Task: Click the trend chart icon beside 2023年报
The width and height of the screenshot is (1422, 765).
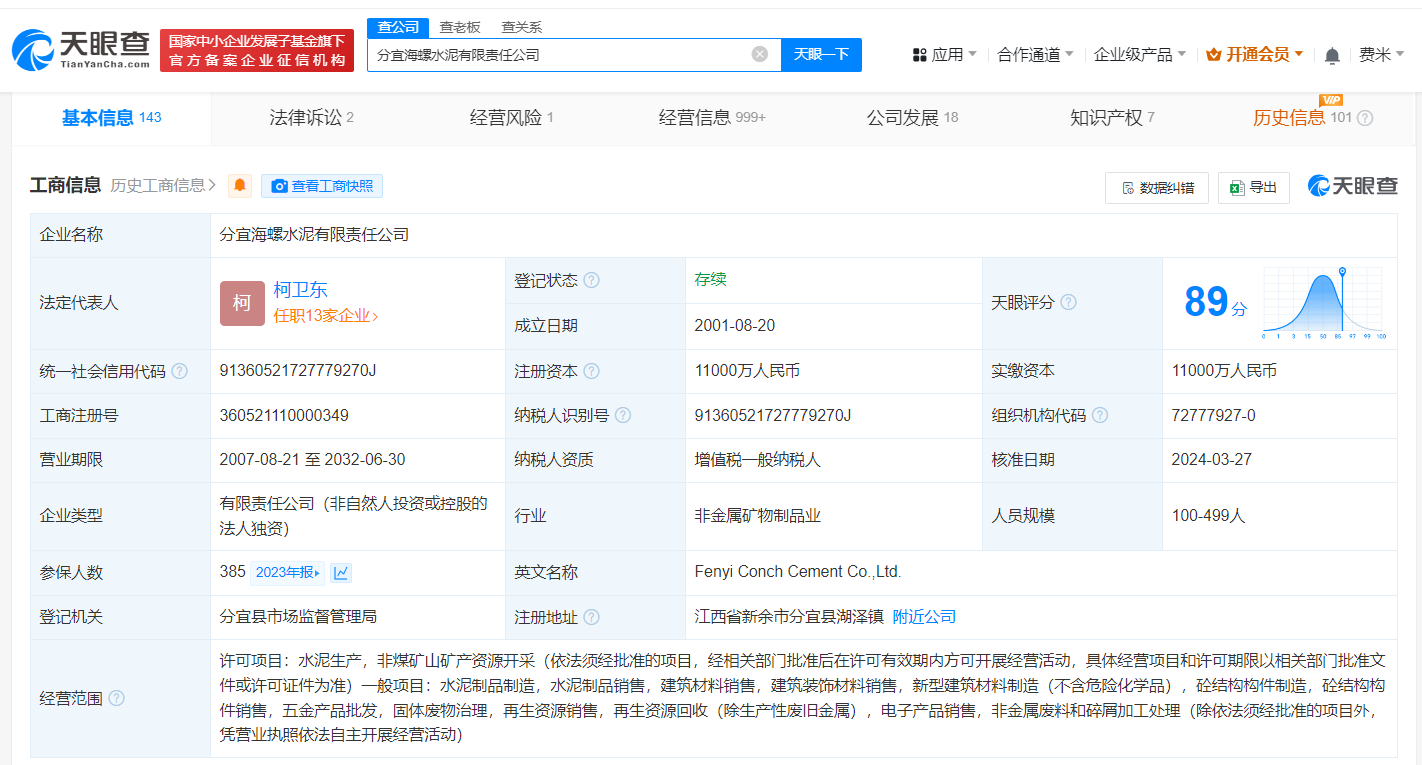Action: (x=341, y=572)
